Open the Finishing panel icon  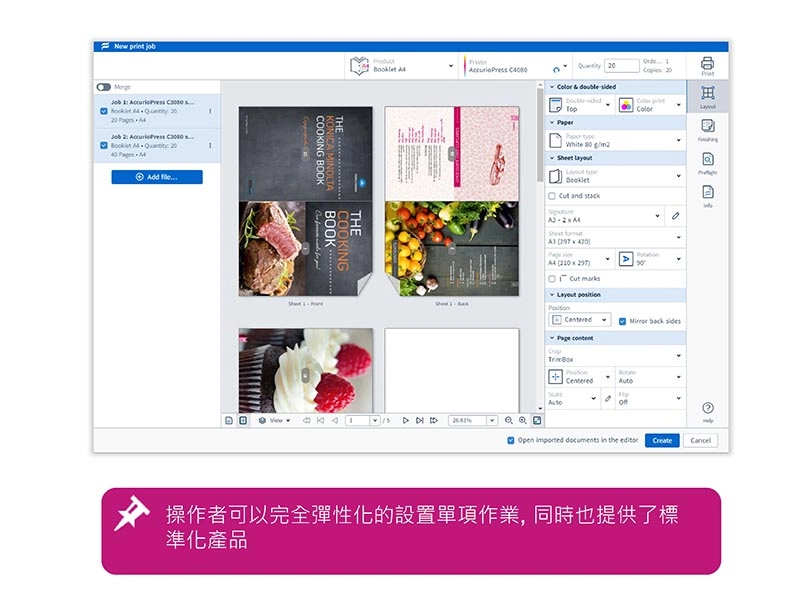707,127
